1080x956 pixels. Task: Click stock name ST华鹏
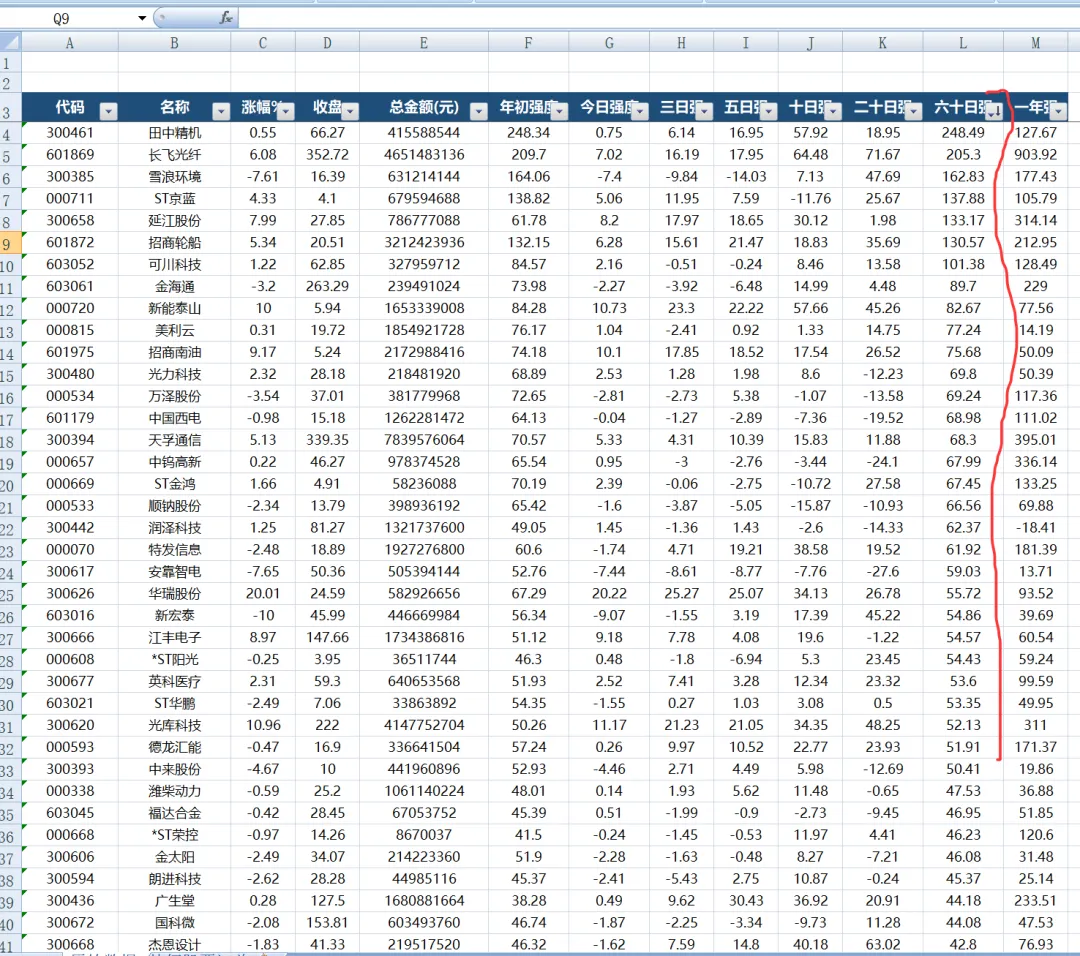(x=174, y=703)
